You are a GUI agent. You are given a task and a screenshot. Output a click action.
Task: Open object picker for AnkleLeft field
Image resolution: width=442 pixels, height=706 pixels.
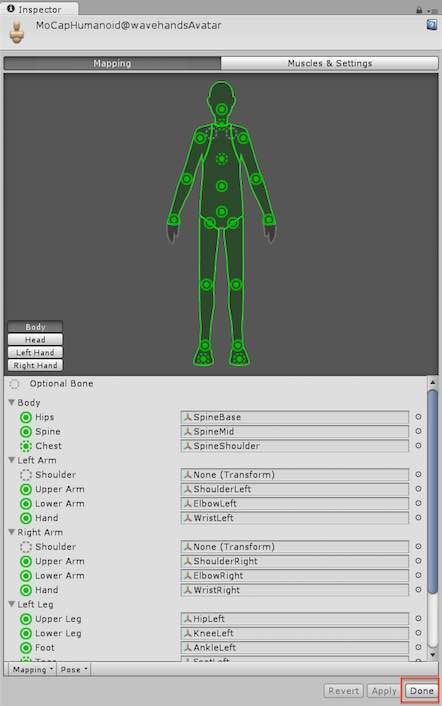point(418,647)
